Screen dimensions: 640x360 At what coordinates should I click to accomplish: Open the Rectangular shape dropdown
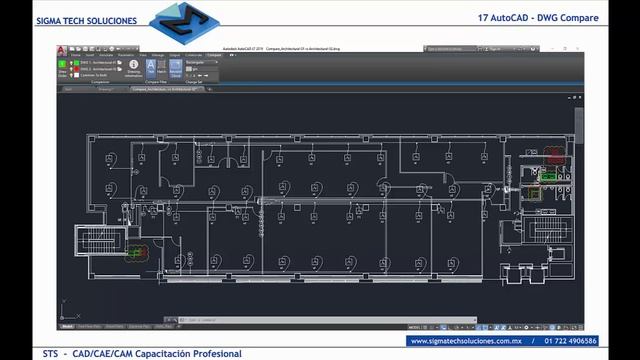pyautogui.click(x=202, y=62)
